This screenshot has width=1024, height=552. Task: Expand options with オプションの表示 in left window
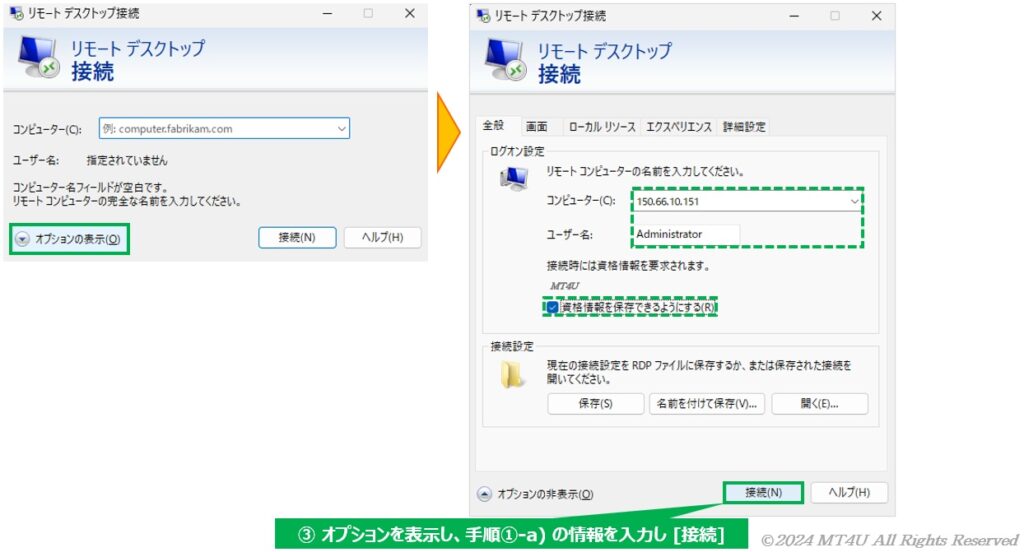[69, 239]
